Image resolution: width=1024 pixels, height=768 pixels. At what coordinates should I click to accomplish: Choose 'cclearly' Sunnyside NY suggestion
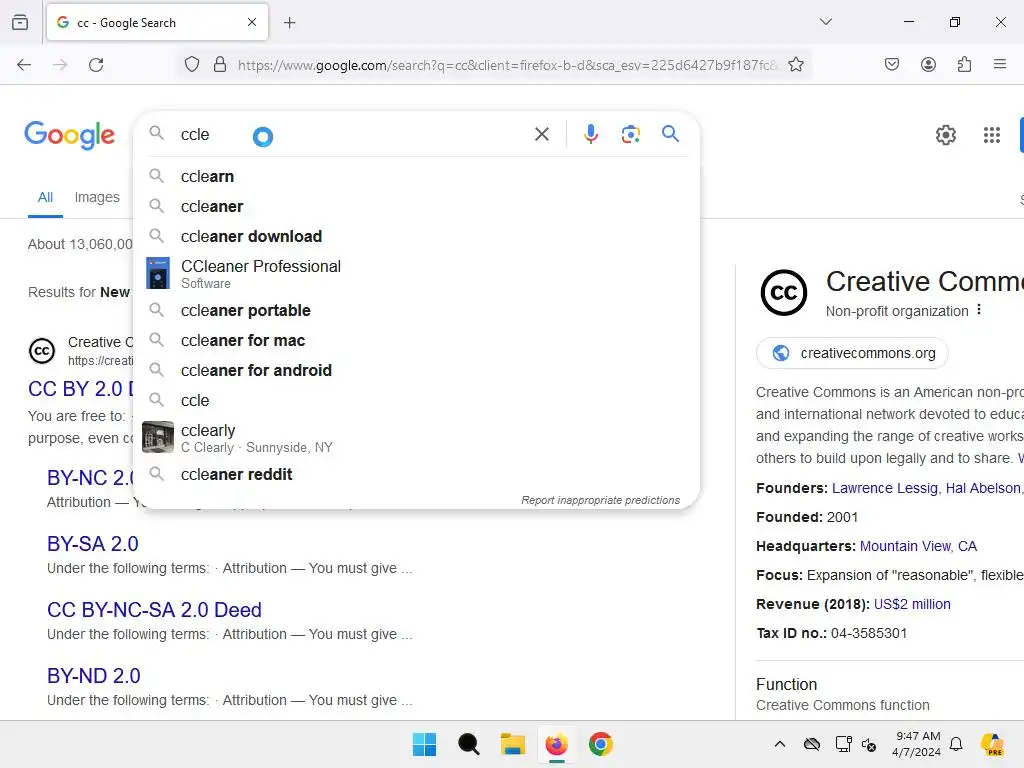417,438
